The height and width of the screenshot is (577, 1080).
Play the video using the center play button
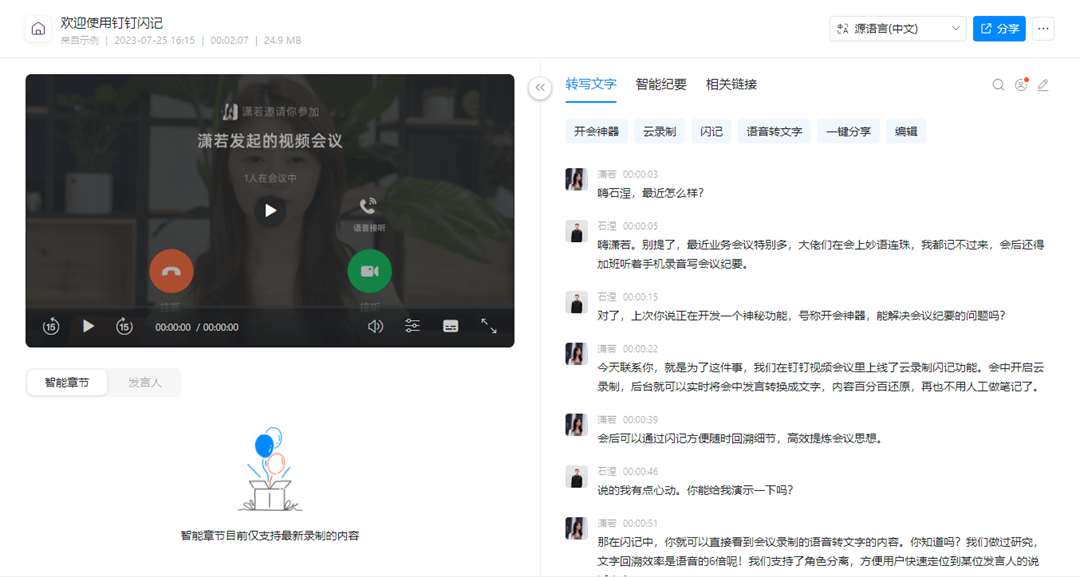tap(270, 211)
